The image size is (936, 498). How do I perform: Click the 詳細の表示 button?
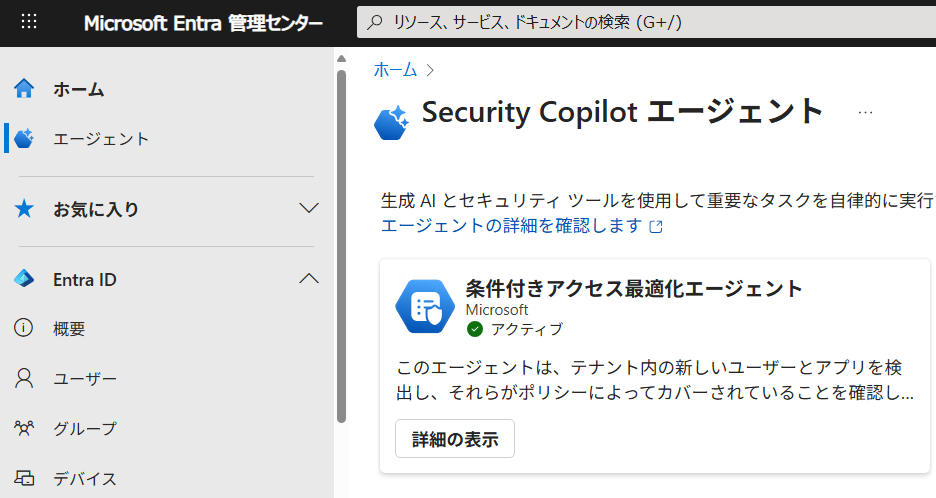pos(455,439)
